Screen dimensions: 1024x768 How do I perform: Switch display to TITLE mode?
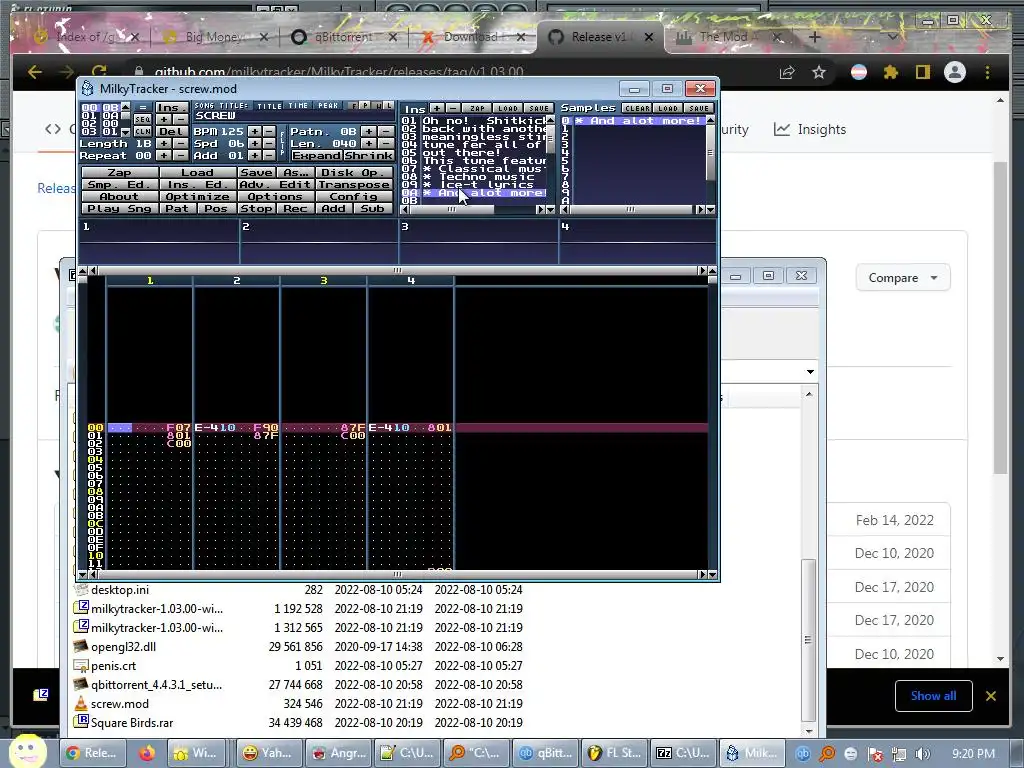[x=269, y=106]
